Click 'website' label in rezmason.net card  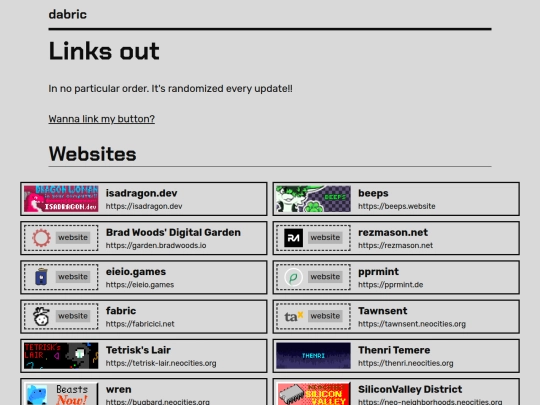click(325, 238)
